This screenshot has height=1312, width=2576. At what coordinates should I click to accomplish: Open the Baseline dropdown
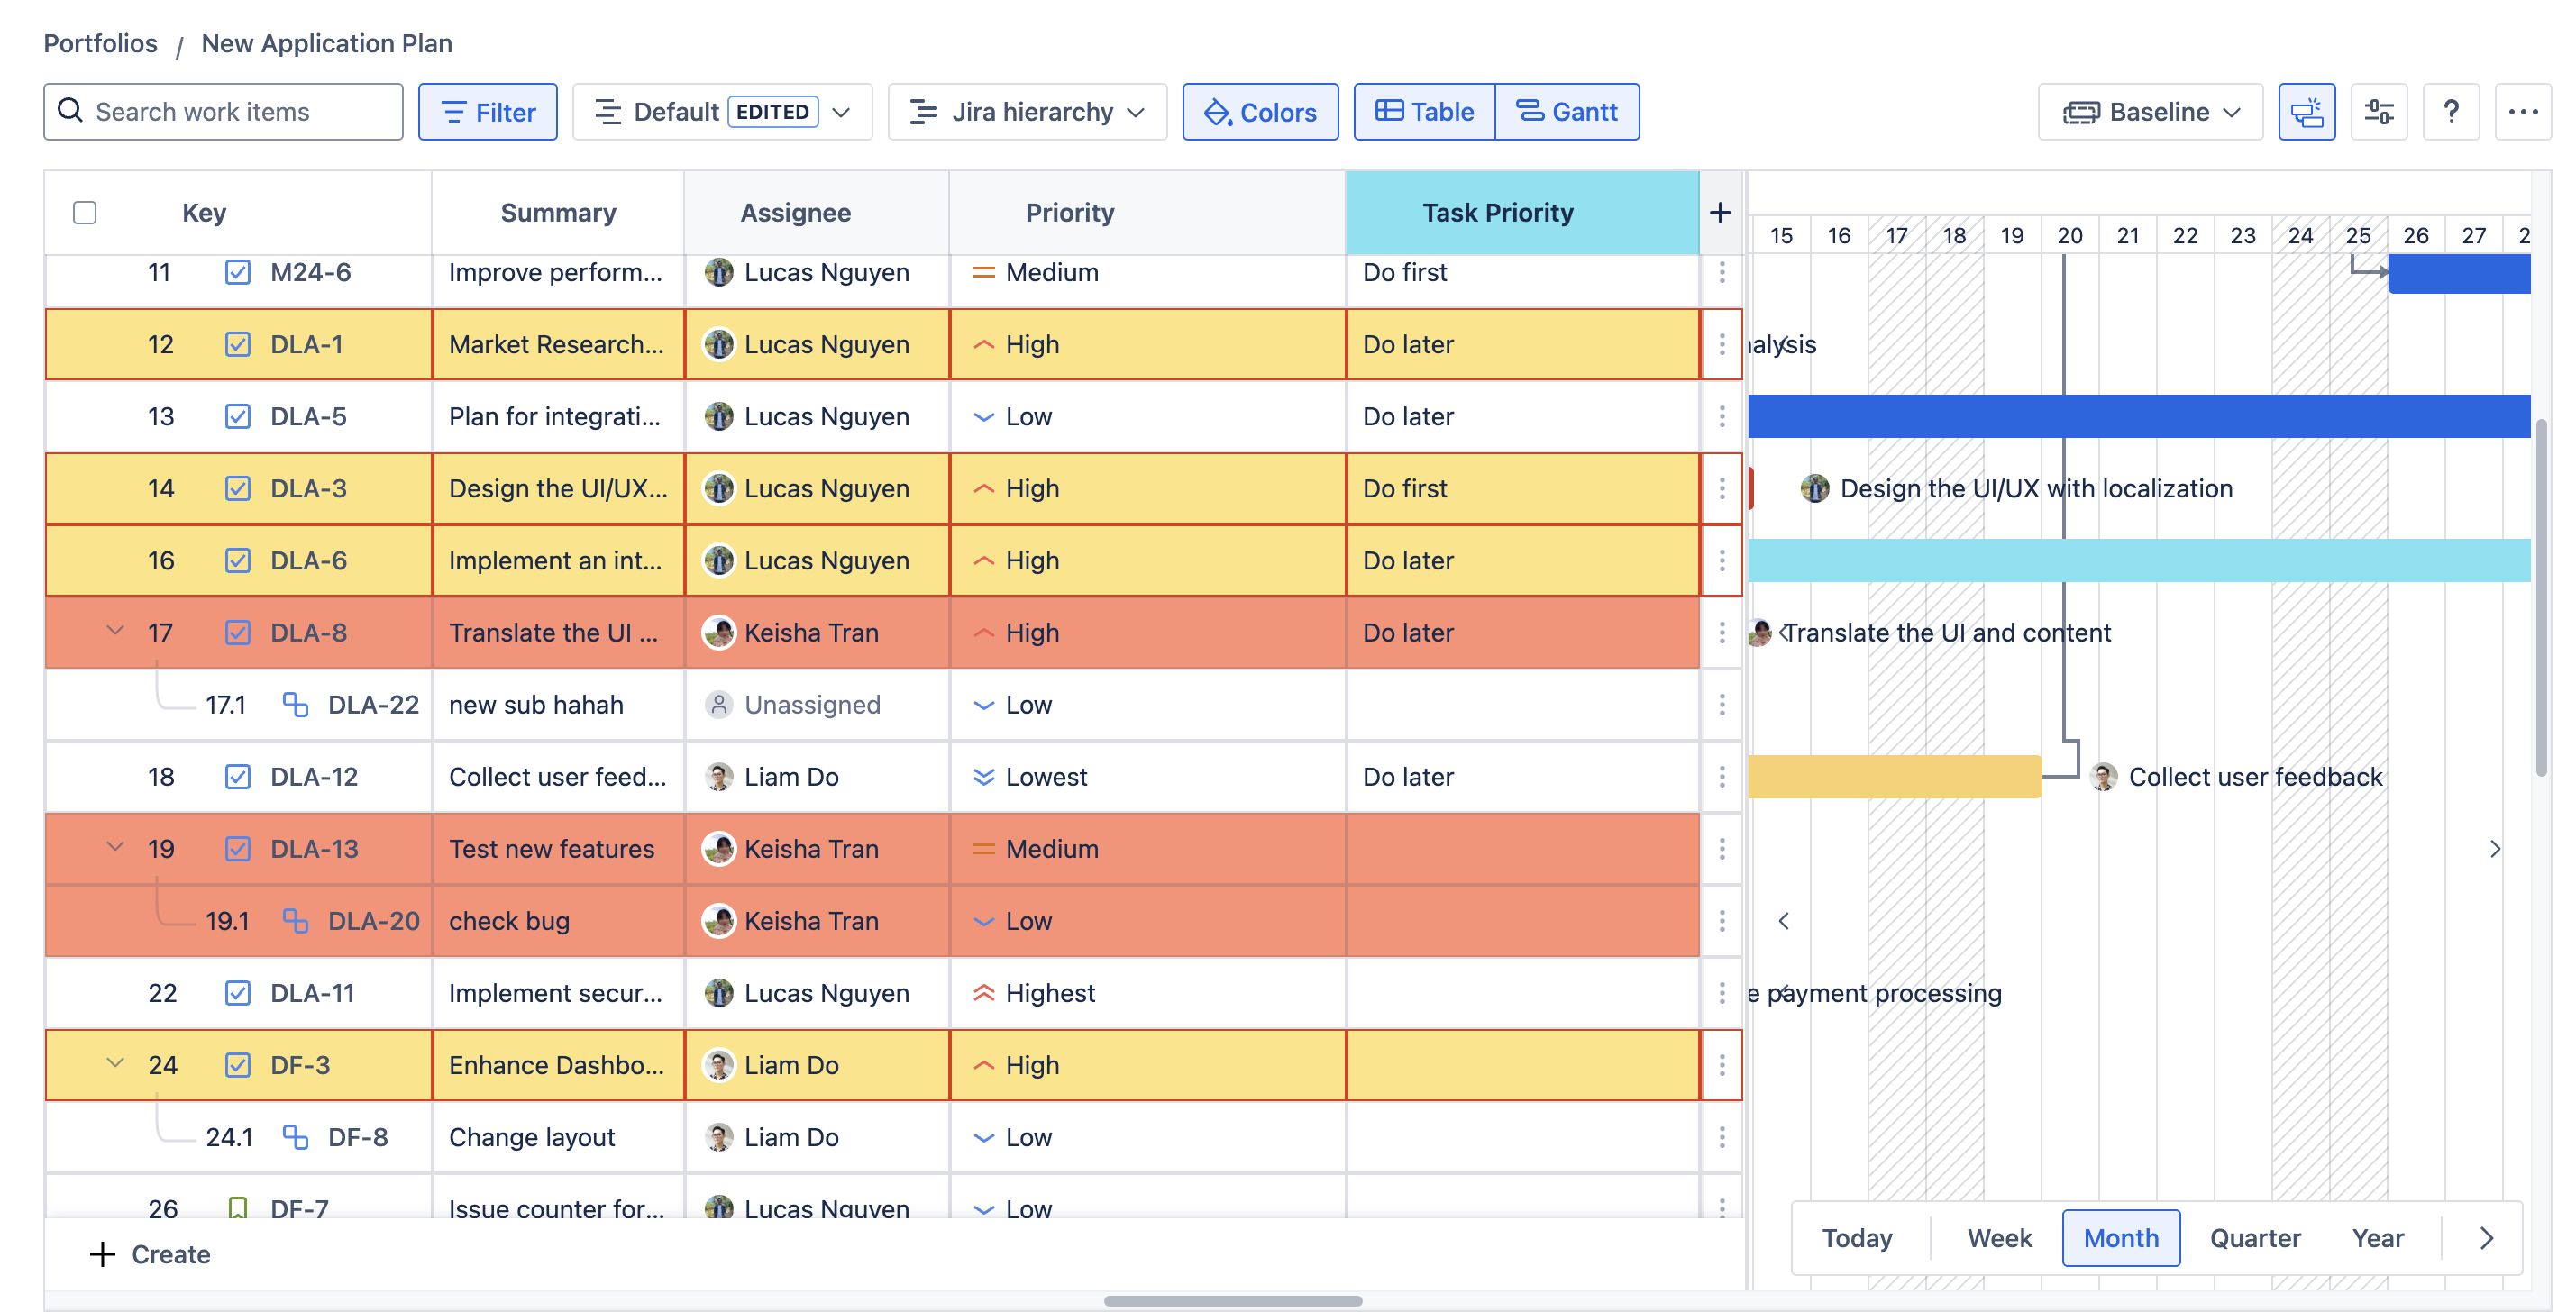pos(2150,112)
